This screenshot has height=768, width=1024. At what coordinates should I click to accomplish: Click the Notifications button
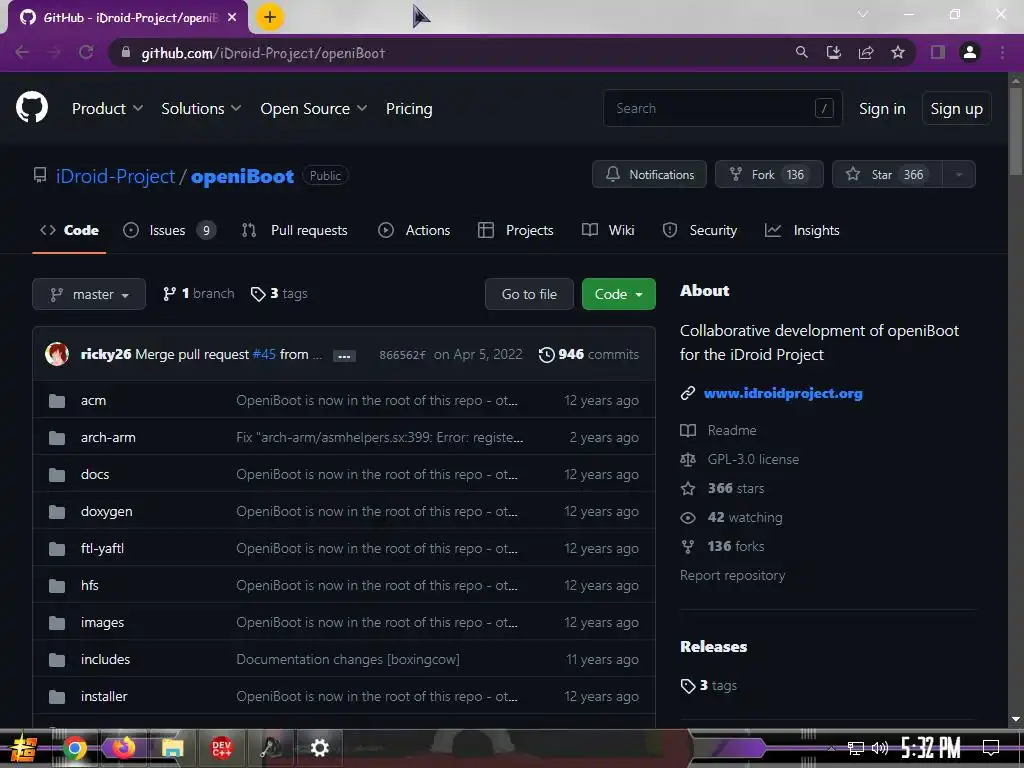649,174
